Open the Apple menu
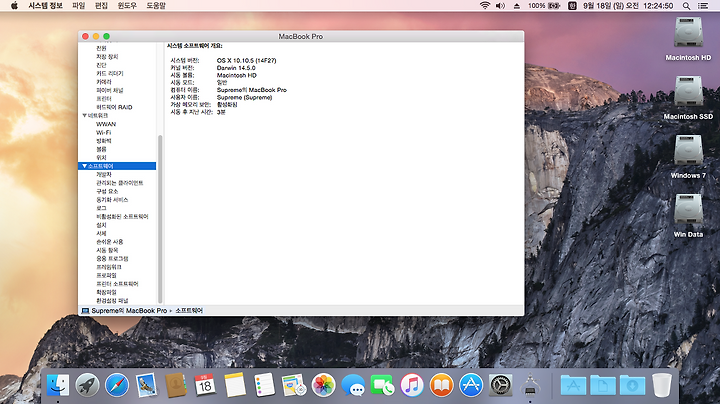Image resolution: width=720 pixels, height=404 pixels. (x=14, y=6)
